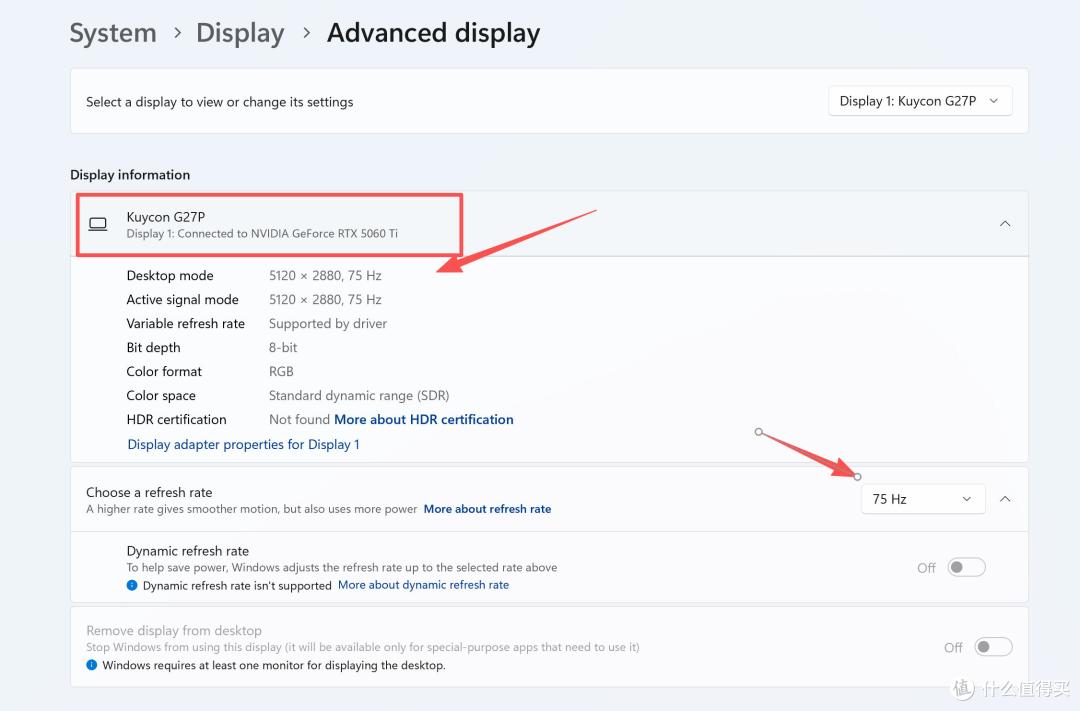Viewport: 1080px width, 711px height.
Task: Click the Standard dynamic range (SDR) value
Action: [x=359, y=395]
